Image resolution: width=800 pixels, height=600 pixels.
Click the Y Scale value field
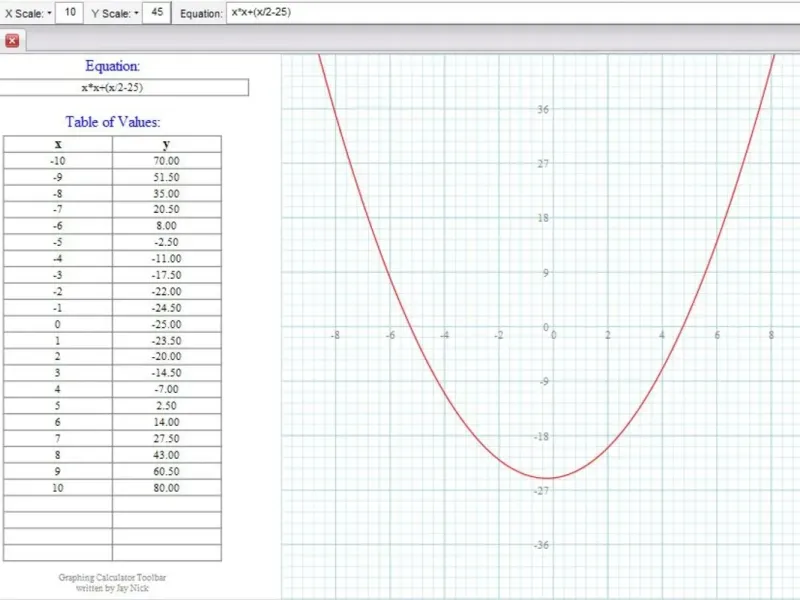tap(157, 12)
